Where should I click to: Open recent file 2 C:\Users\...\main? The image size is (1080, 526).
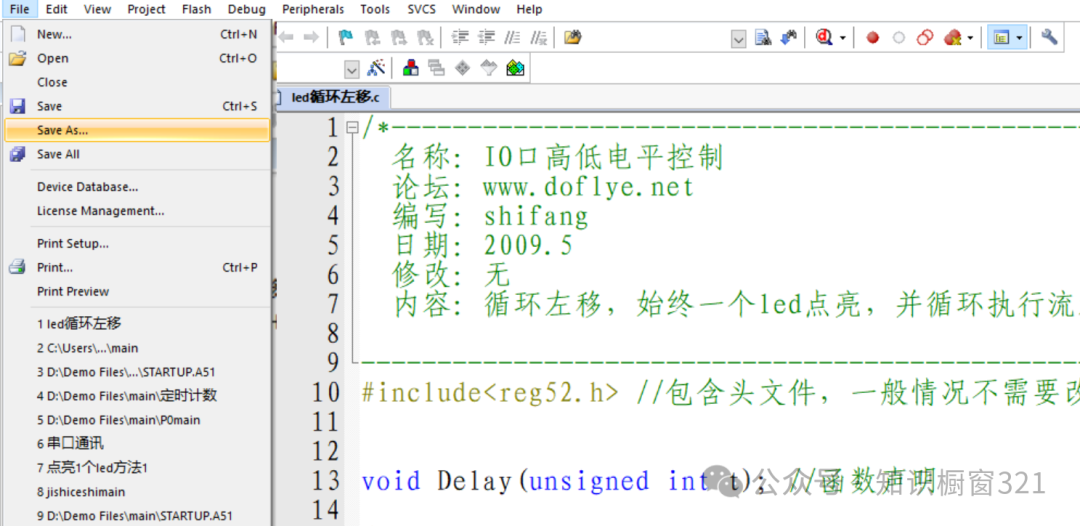tap(137, 348)
